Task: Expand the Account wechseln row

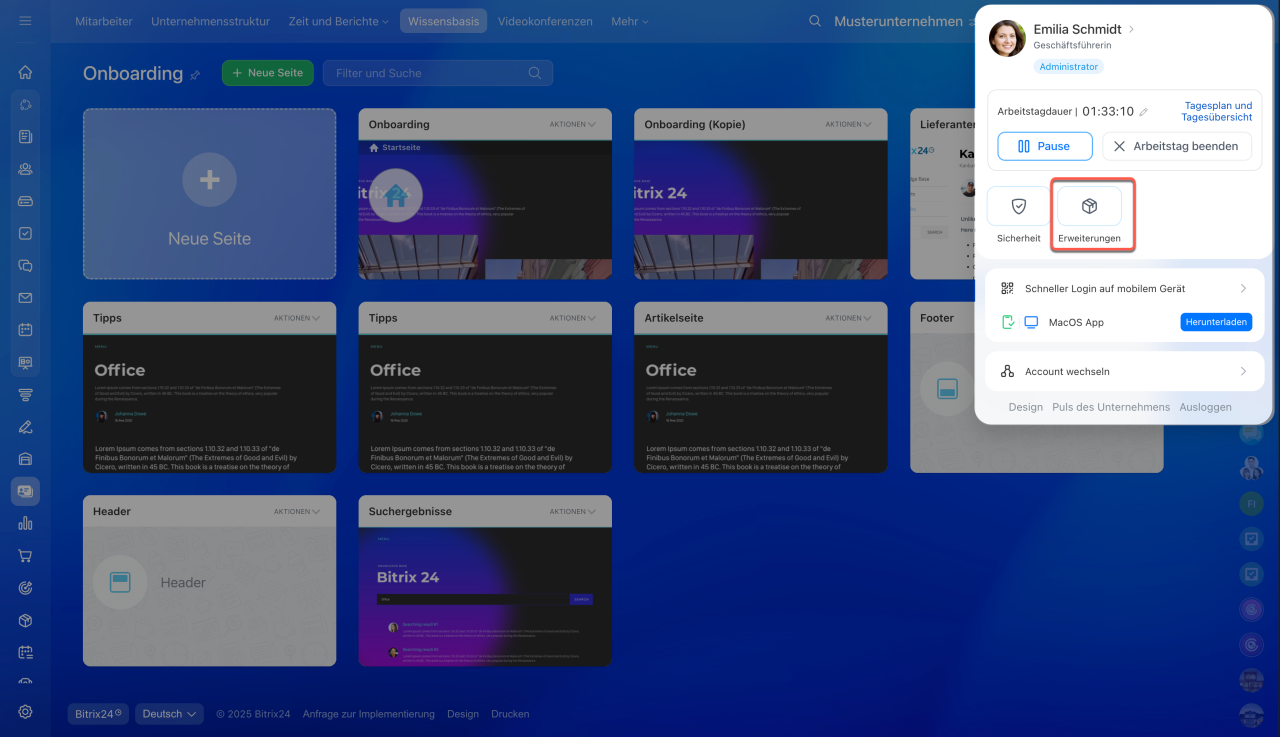Action: coord(1125,371)
